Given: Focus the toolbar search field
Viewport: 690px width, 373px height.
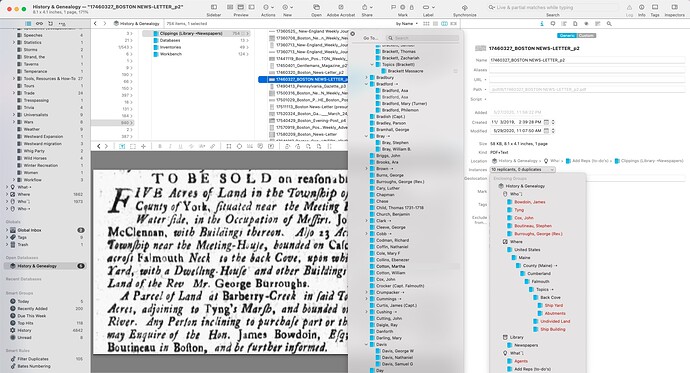Looking at the screenshot, I should (553, 7).
